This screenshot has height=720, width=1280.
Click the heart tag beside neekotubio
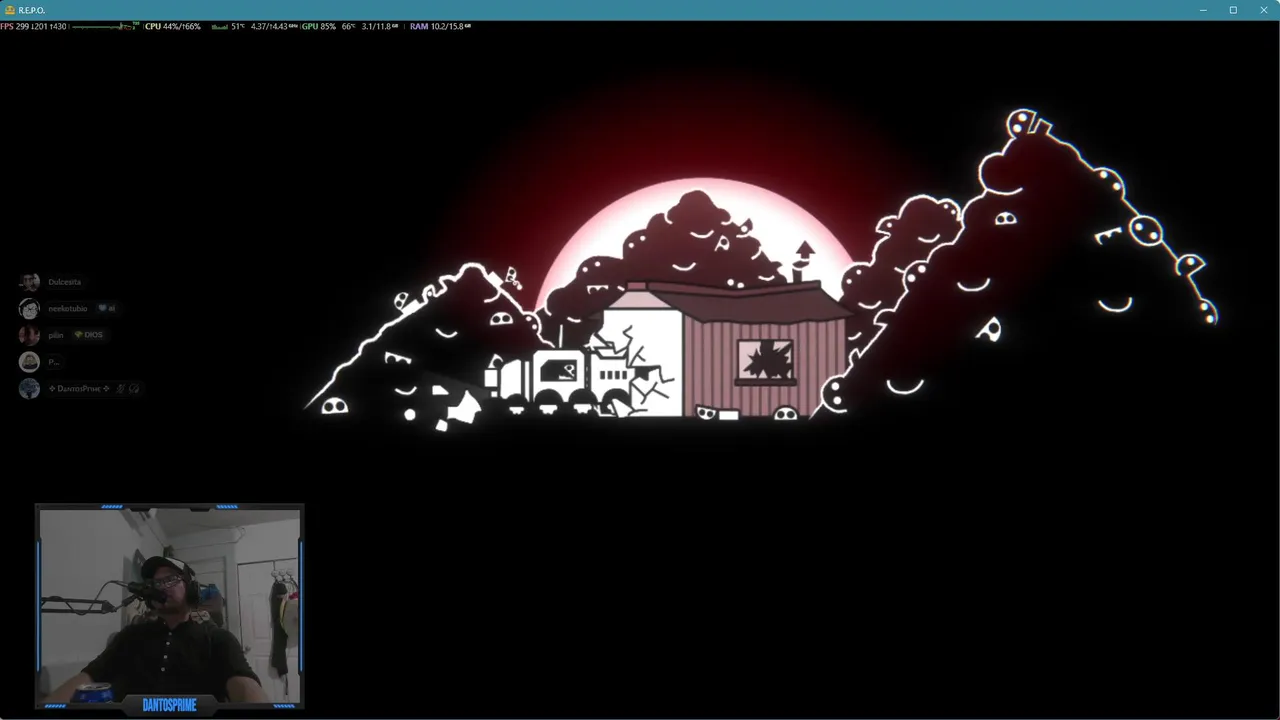(107, 308)
